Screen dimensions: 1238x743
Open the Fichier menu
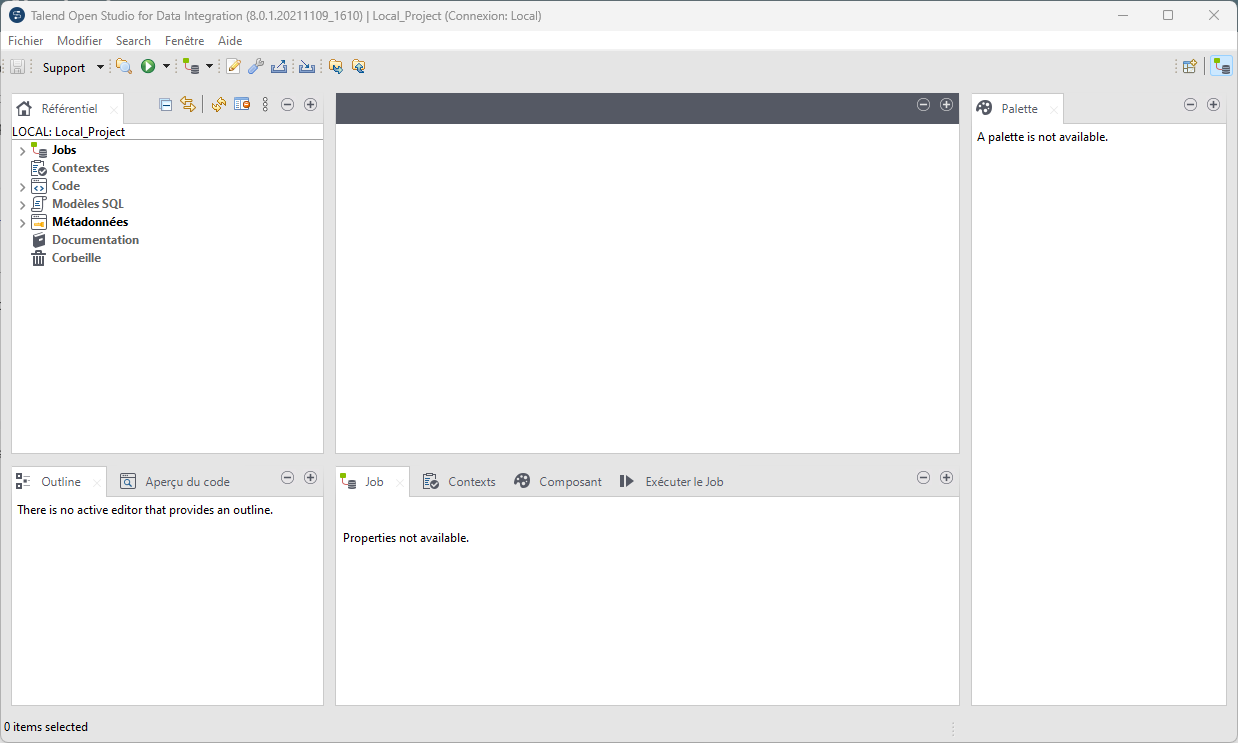[x=26, y=41]
